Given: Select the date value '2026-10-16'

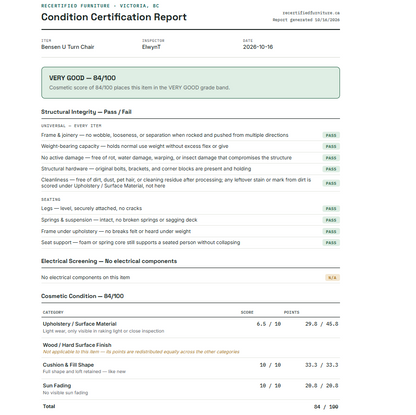Looking at the screenshot, I should pos(258,47).
